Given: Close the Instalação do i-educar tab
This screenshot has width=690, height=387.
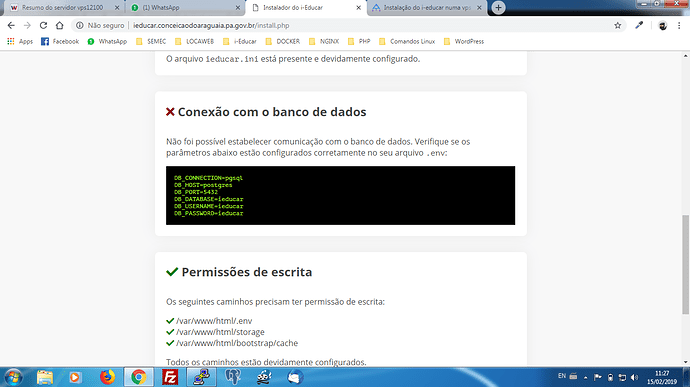Looking at the screenshot, I should pyautogui.click(x=479, y=7).
